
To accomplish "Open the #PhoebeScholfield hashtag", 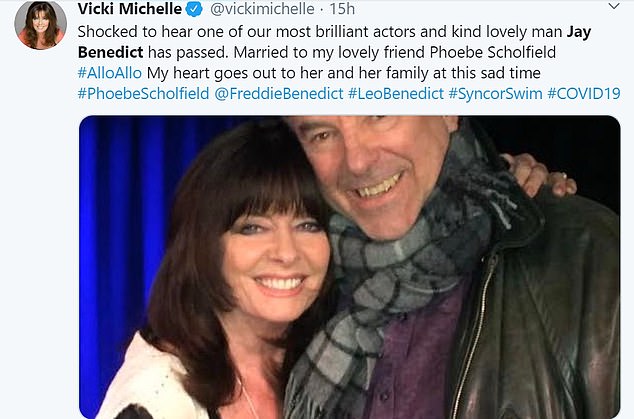I will click(x=144, y=93).
